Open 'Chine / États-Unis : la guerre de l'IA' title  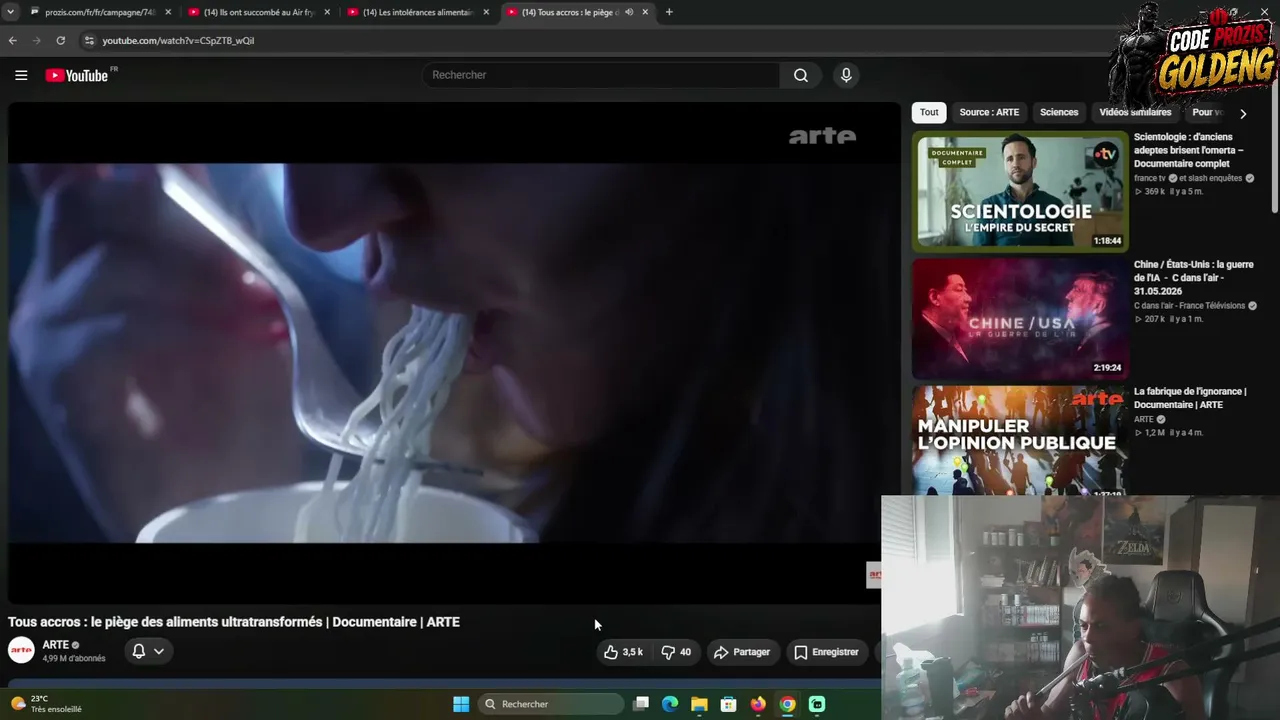pyautogui.click(x=1194, y=278)
